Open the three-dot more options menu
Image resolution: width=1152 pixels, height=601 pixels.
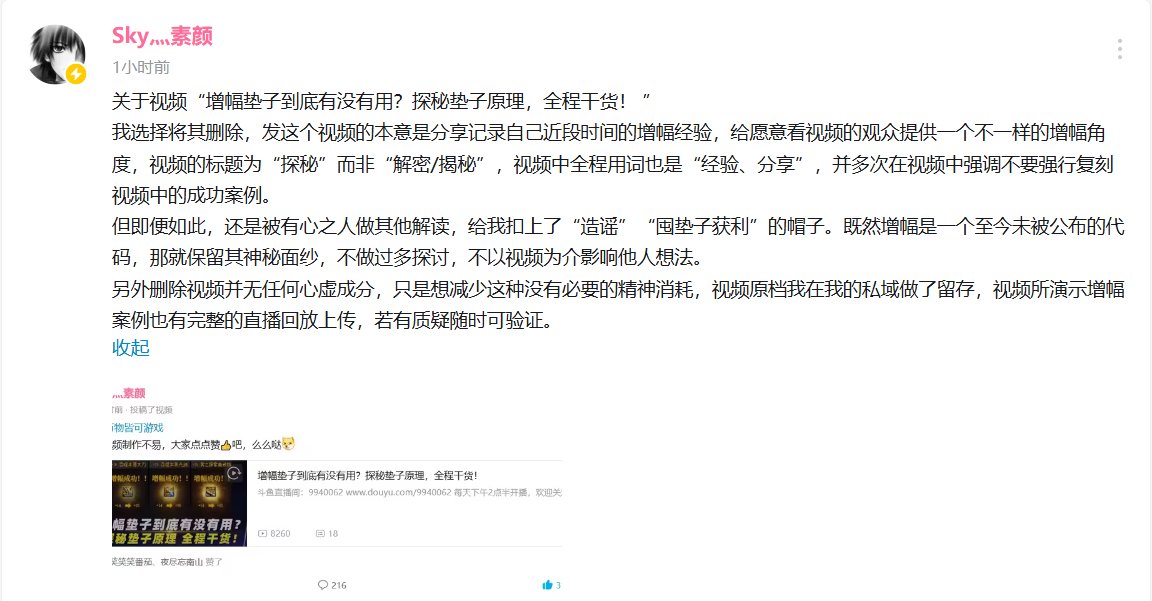tap(1119, 48)
